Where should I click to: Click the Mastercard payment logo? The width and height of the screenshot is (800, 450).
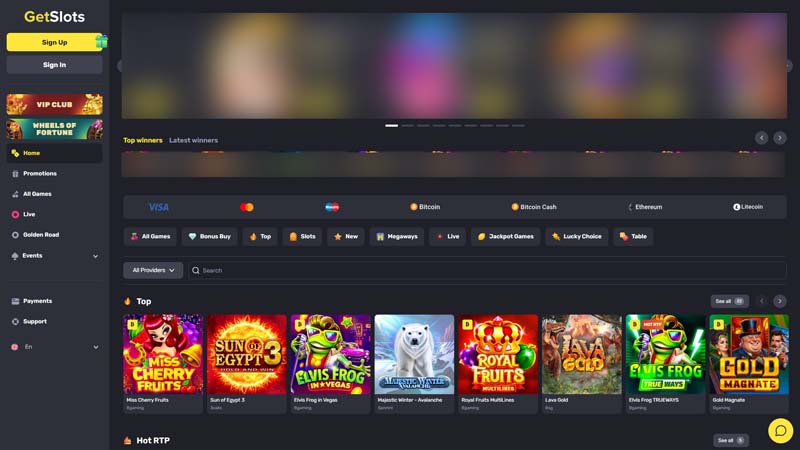coord(246,207)
